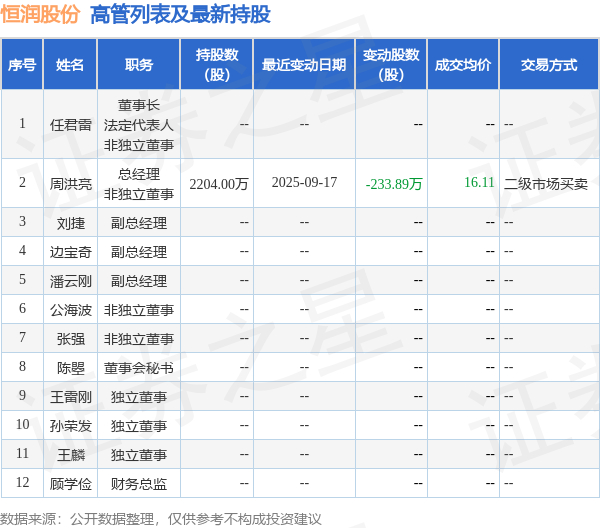The width and height of the screenshot is (600, 528).
Task: Click the 恒润股份 company title
Action: click(x=40, y=15)
